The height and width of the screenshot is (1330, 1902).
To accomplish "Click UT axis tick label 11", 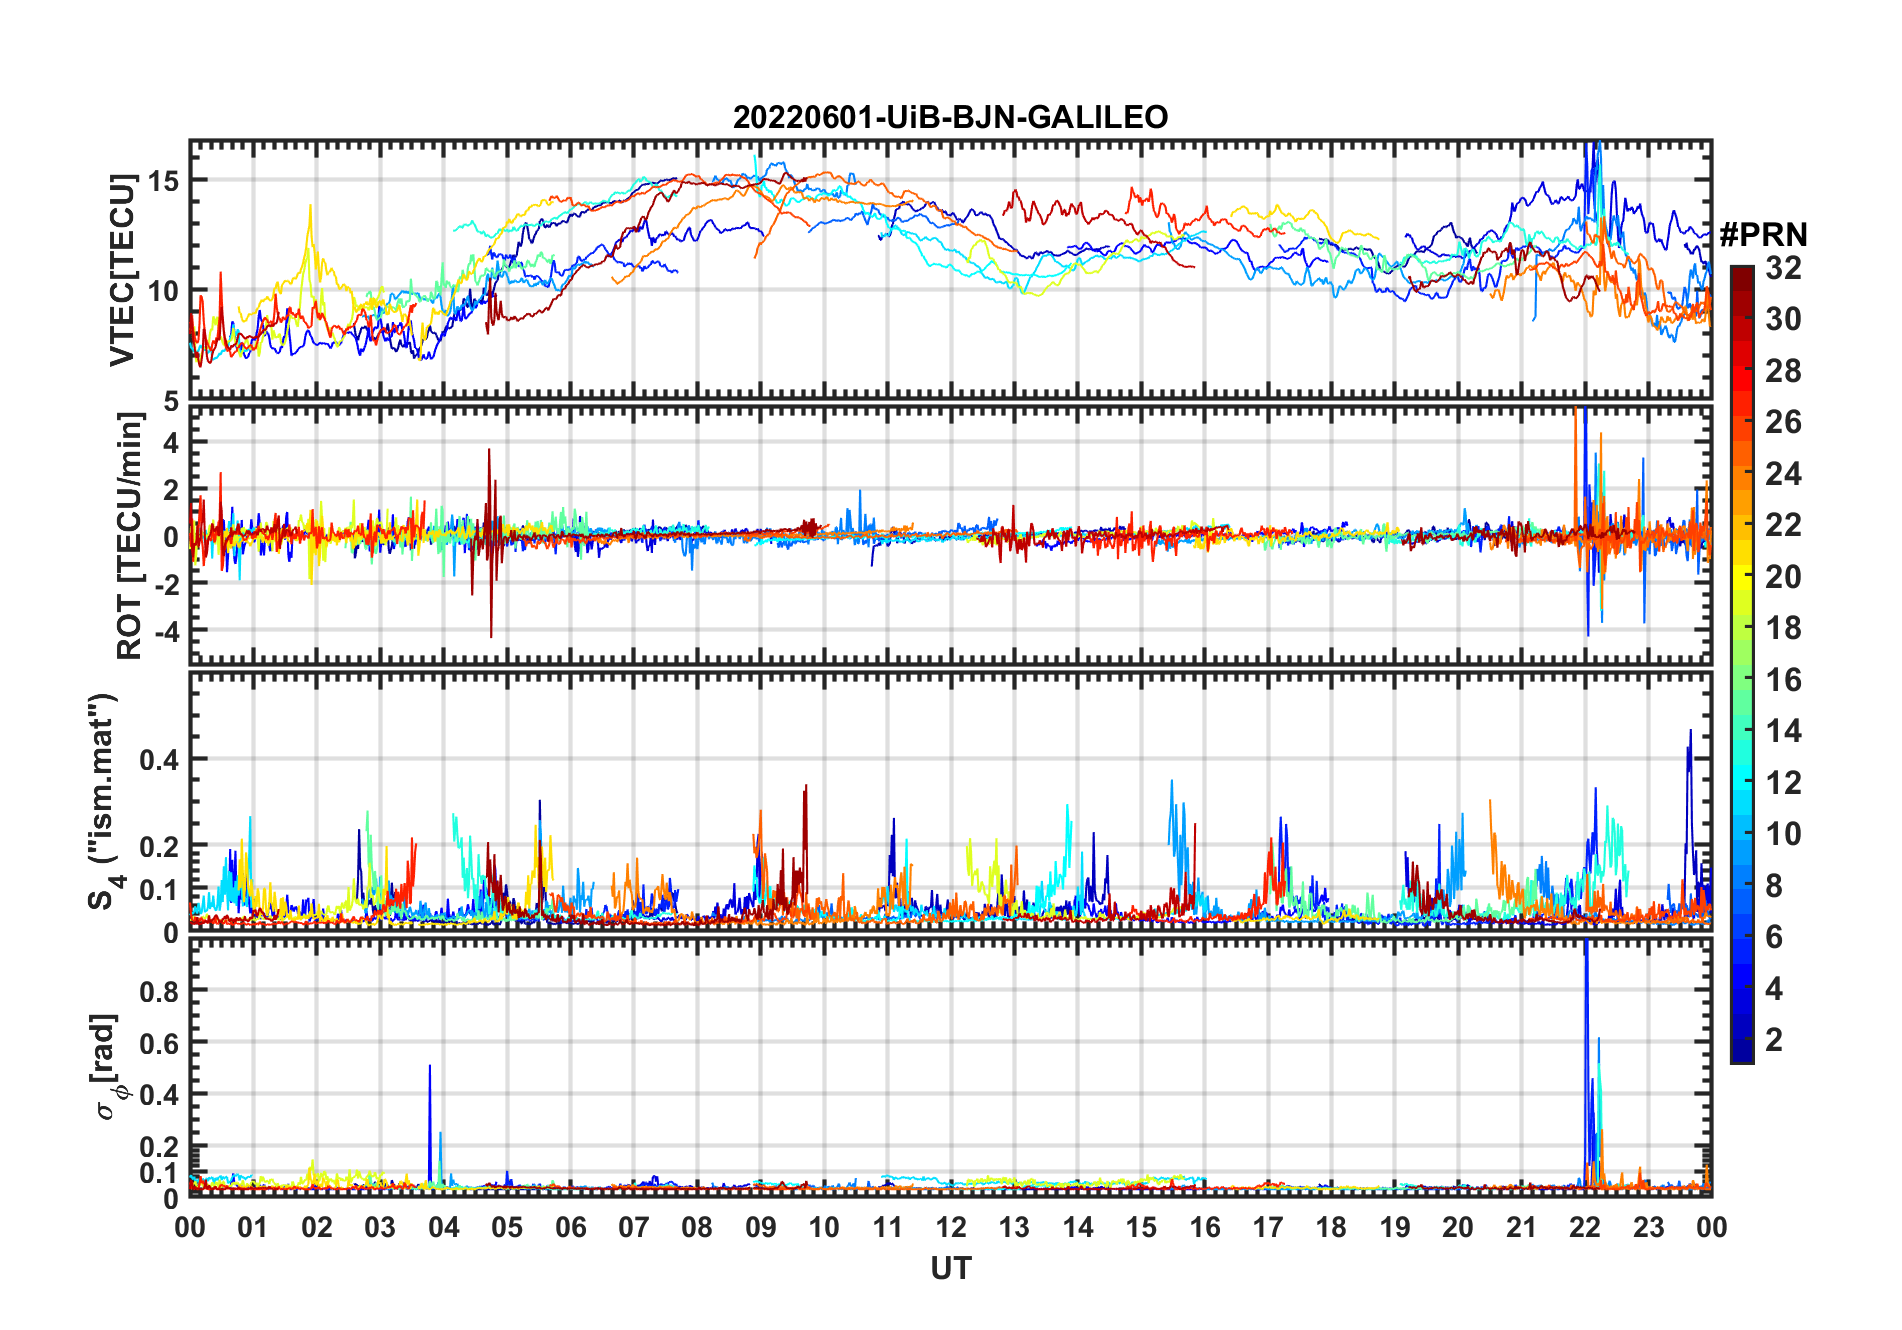I will [x=887, y=1227].
